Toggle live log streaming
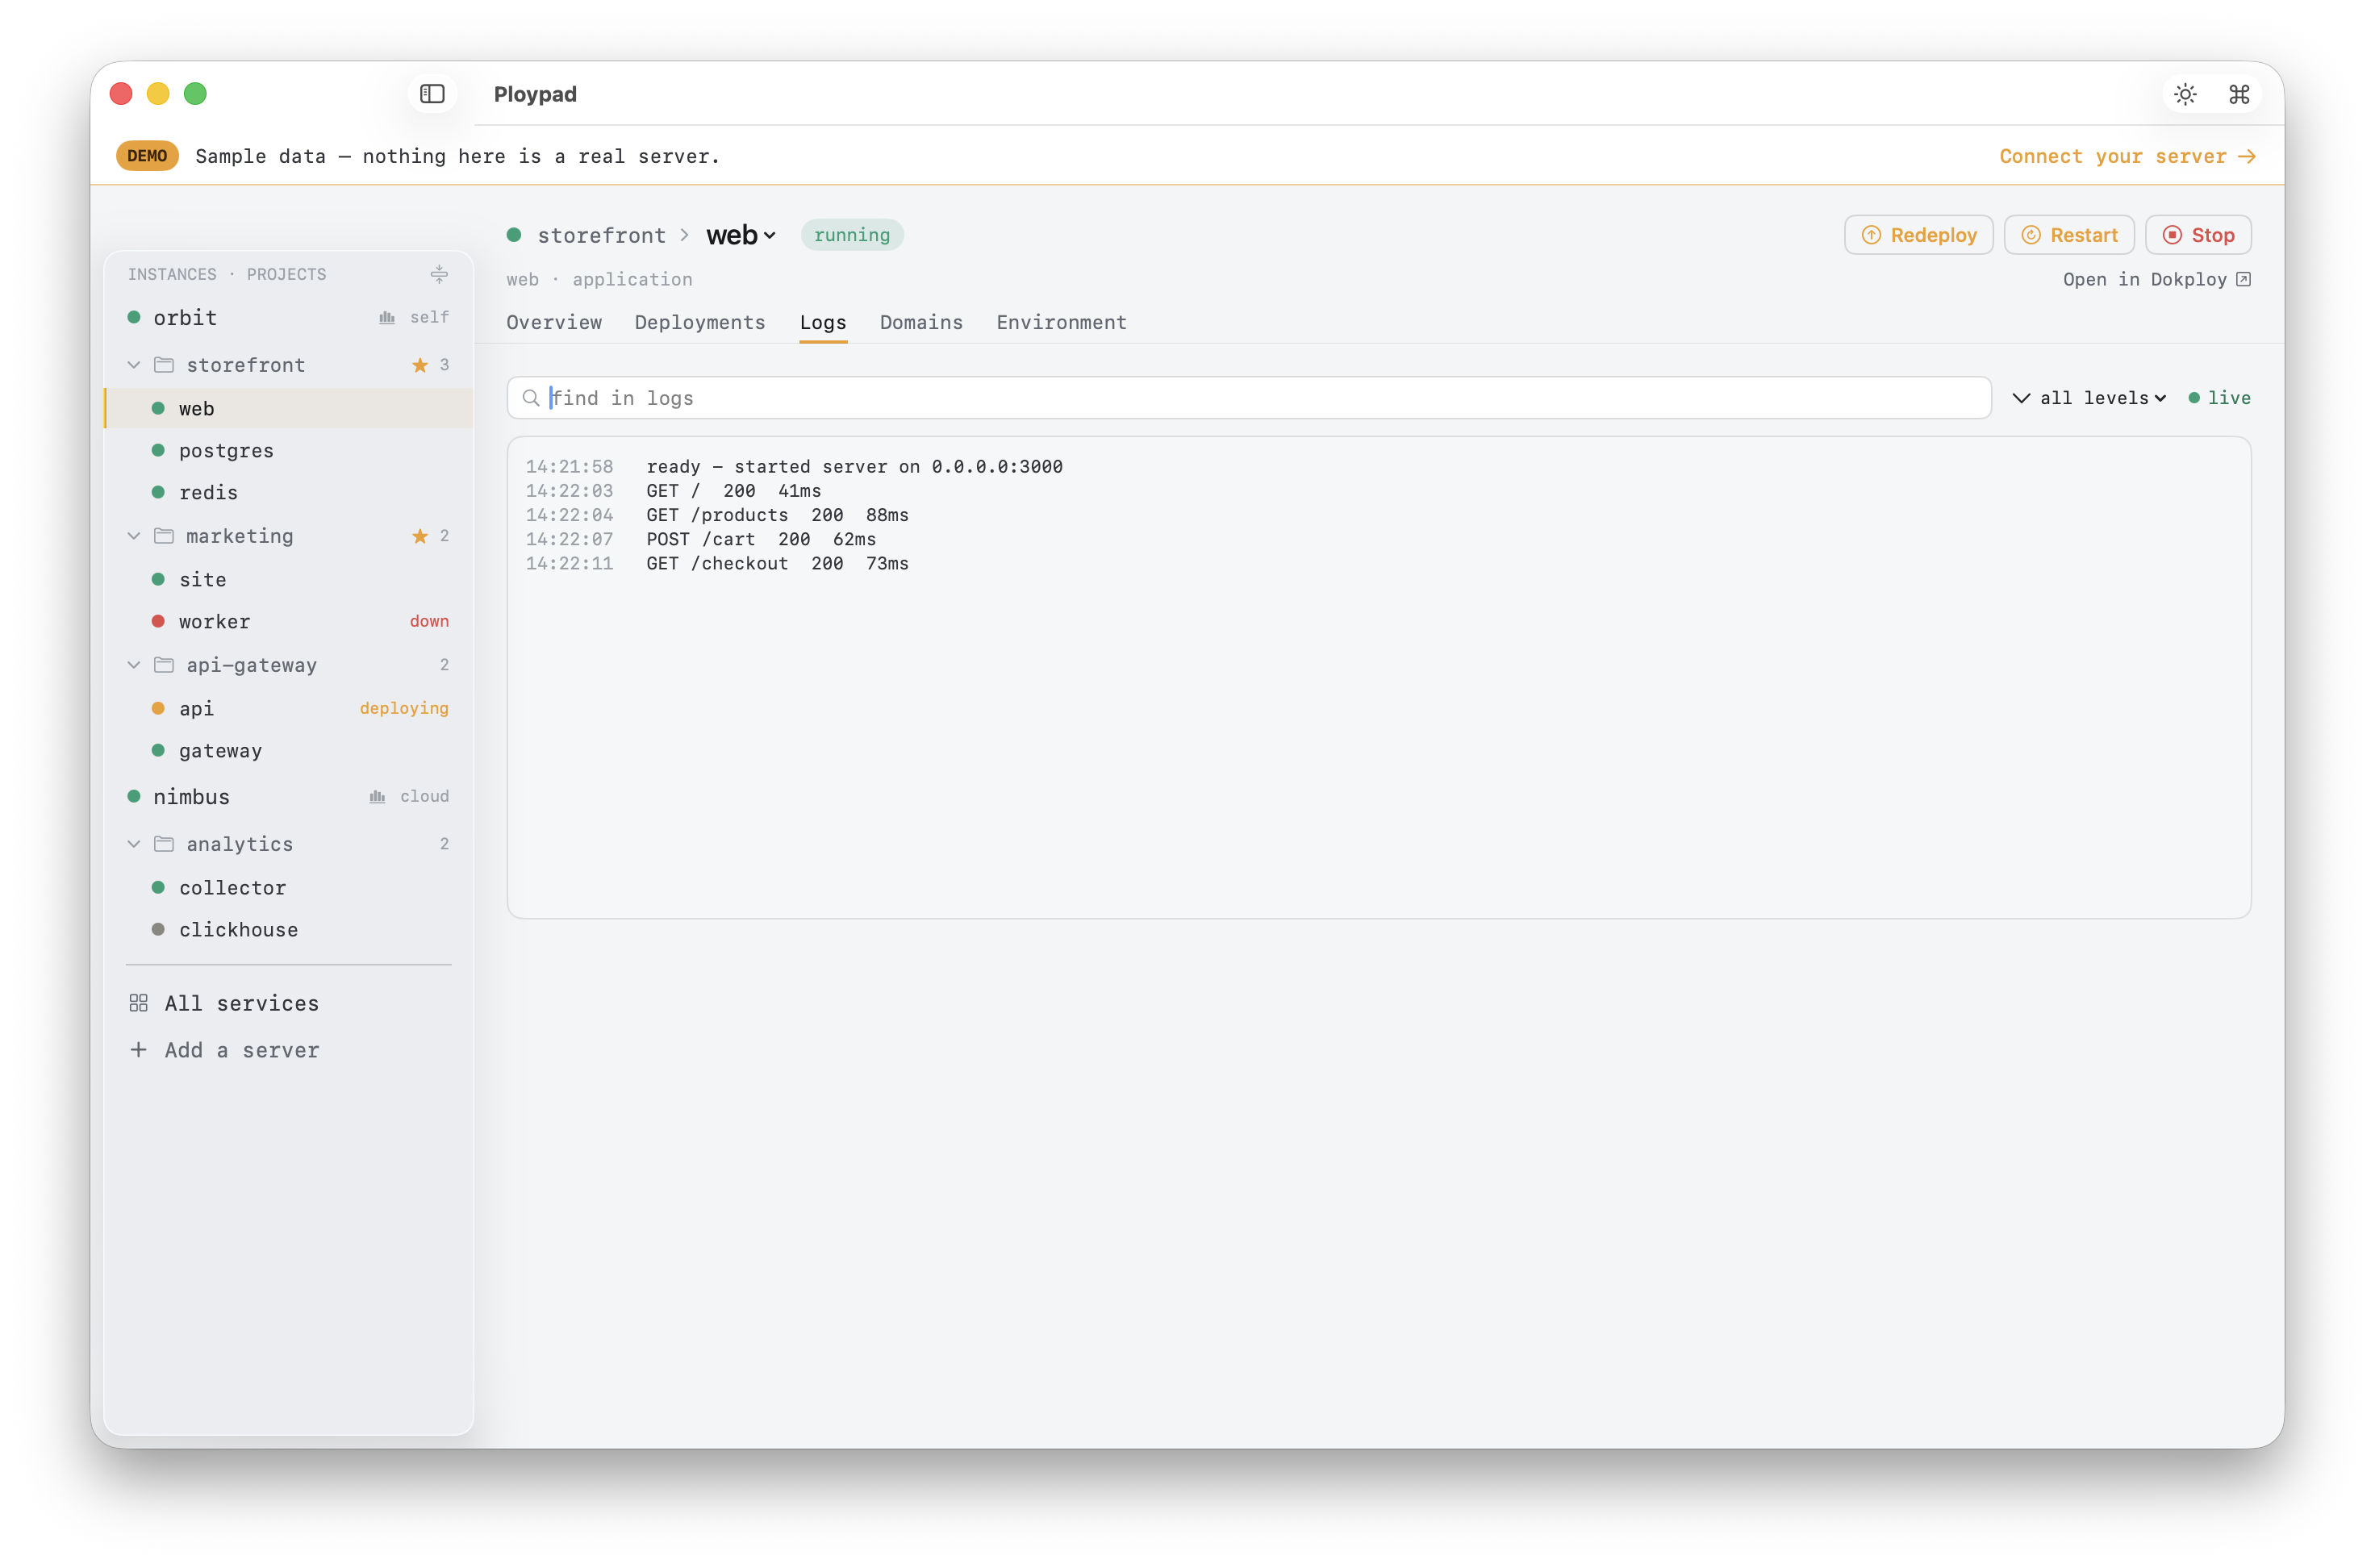 click(x=2219, y=398)
